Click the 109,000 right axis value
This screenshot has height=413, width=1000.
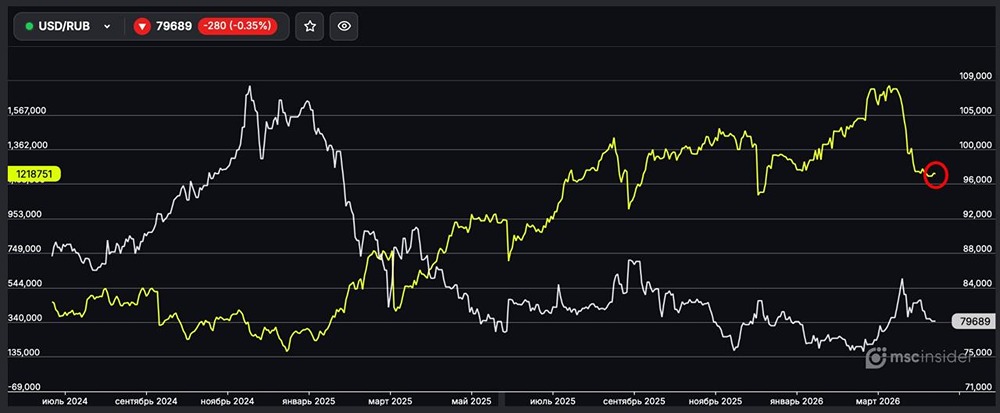pos(973,76)
